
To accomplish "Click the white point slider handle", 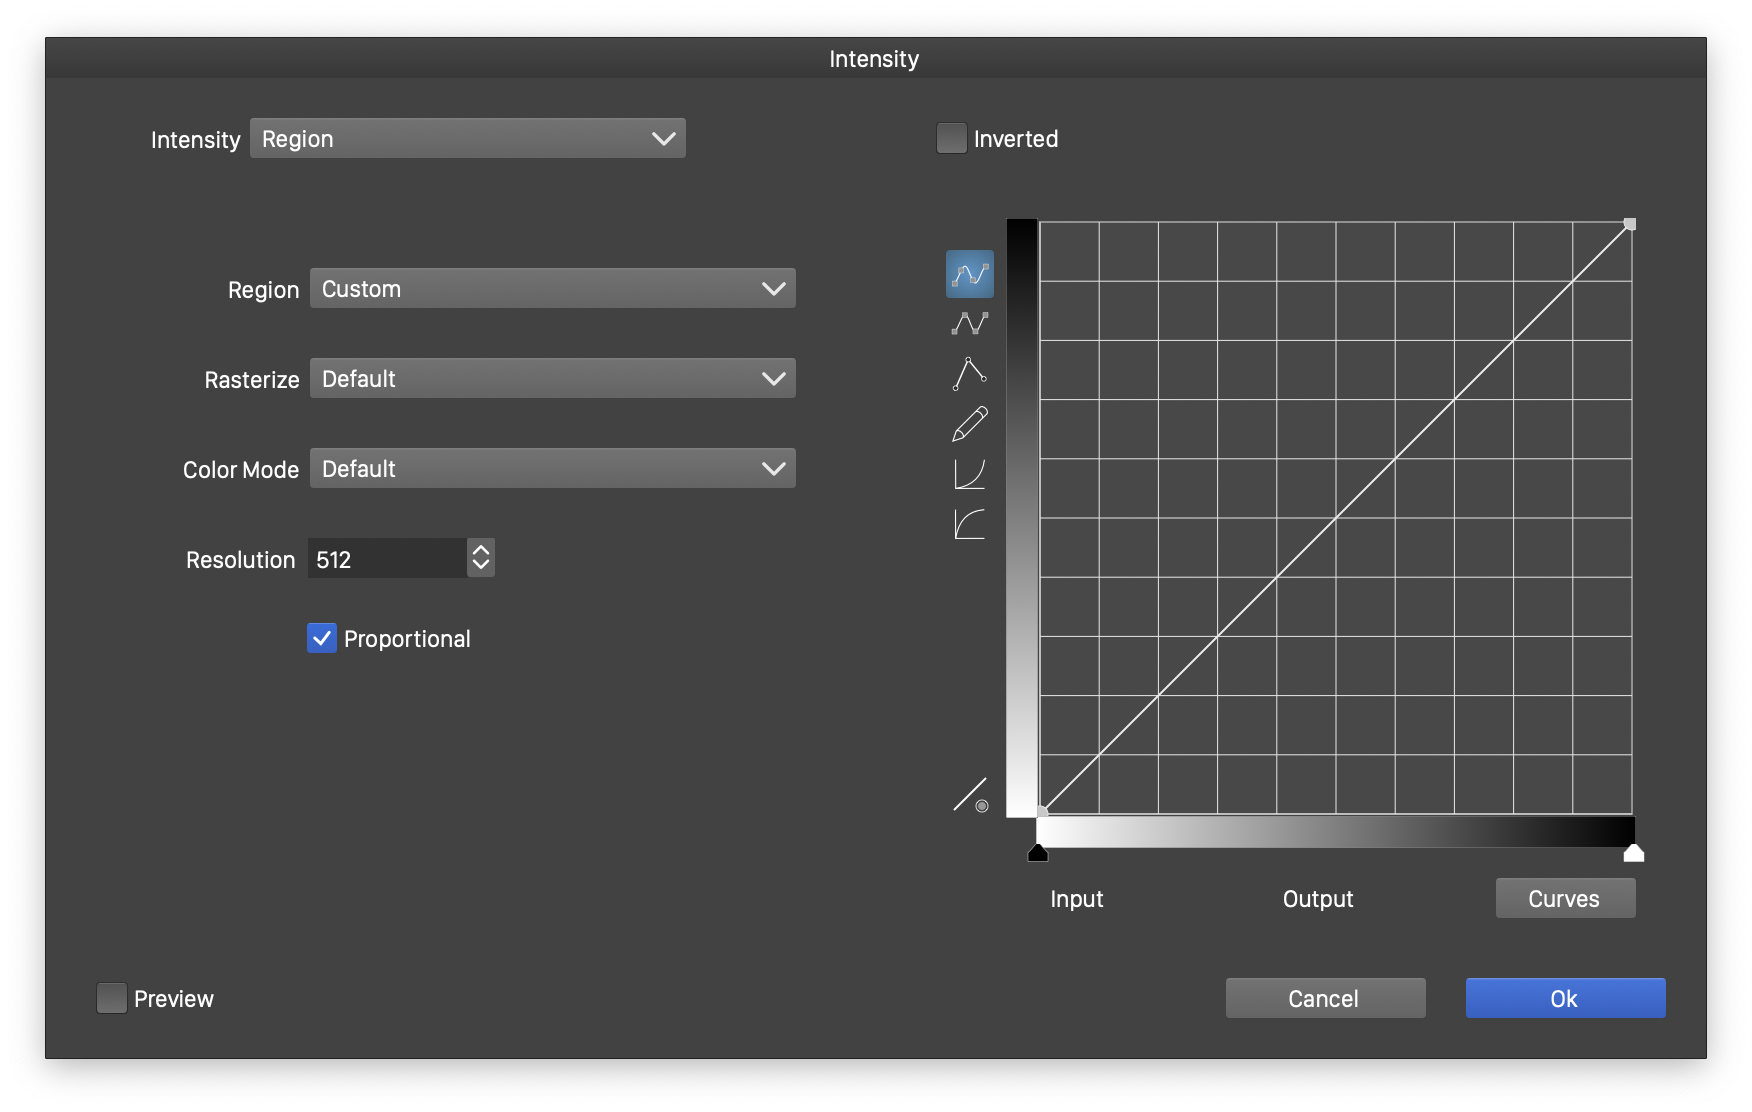I will click(x=1633, y=853).
